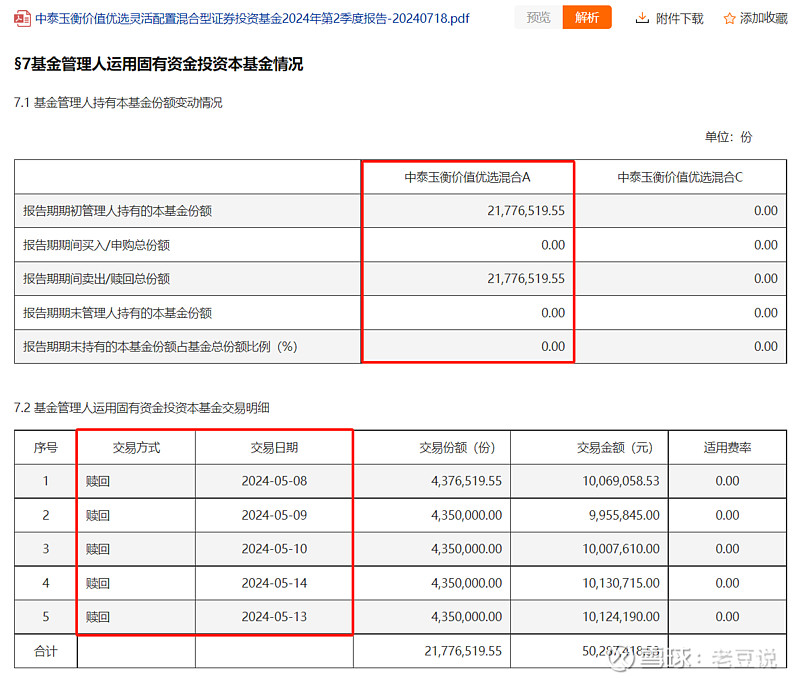
Task: Select the date 2024-05-09
Action: point(274,515)
